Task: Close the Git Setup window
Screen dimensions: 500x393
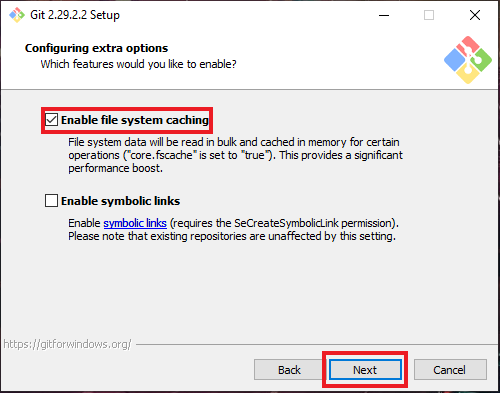Action: [x=475, y=15]
